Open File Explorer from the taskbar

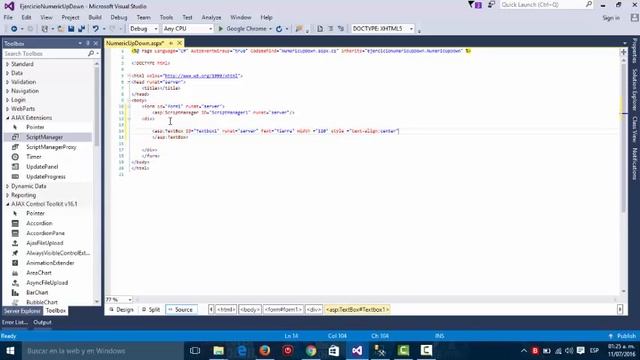(218, 351)
